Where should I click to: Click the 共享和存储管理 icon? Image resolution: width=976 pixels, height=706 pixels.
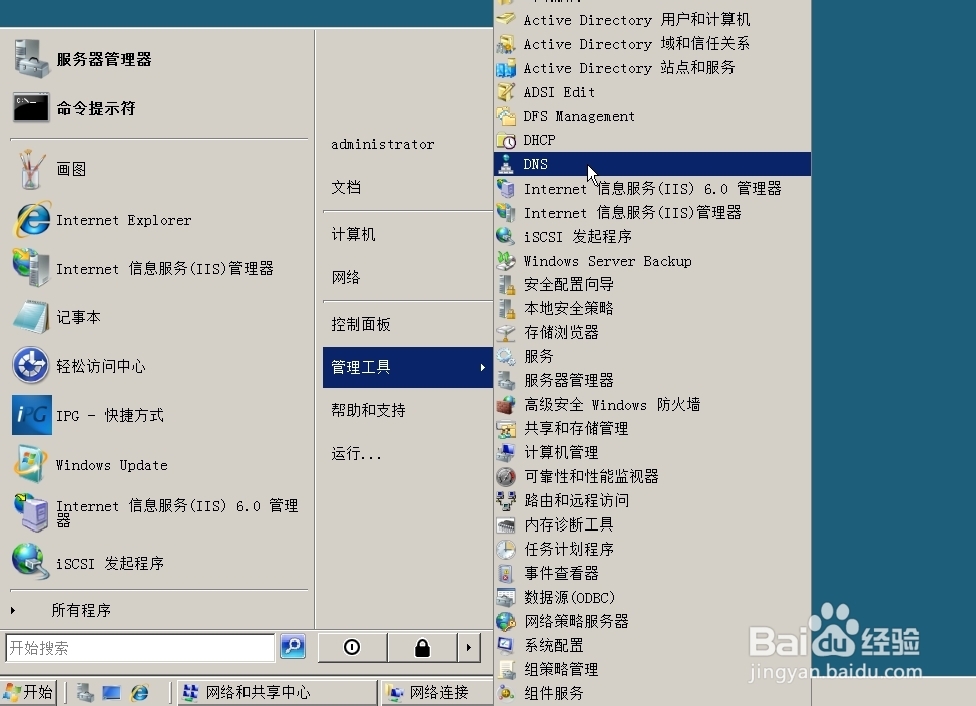(x=506, y=428)
